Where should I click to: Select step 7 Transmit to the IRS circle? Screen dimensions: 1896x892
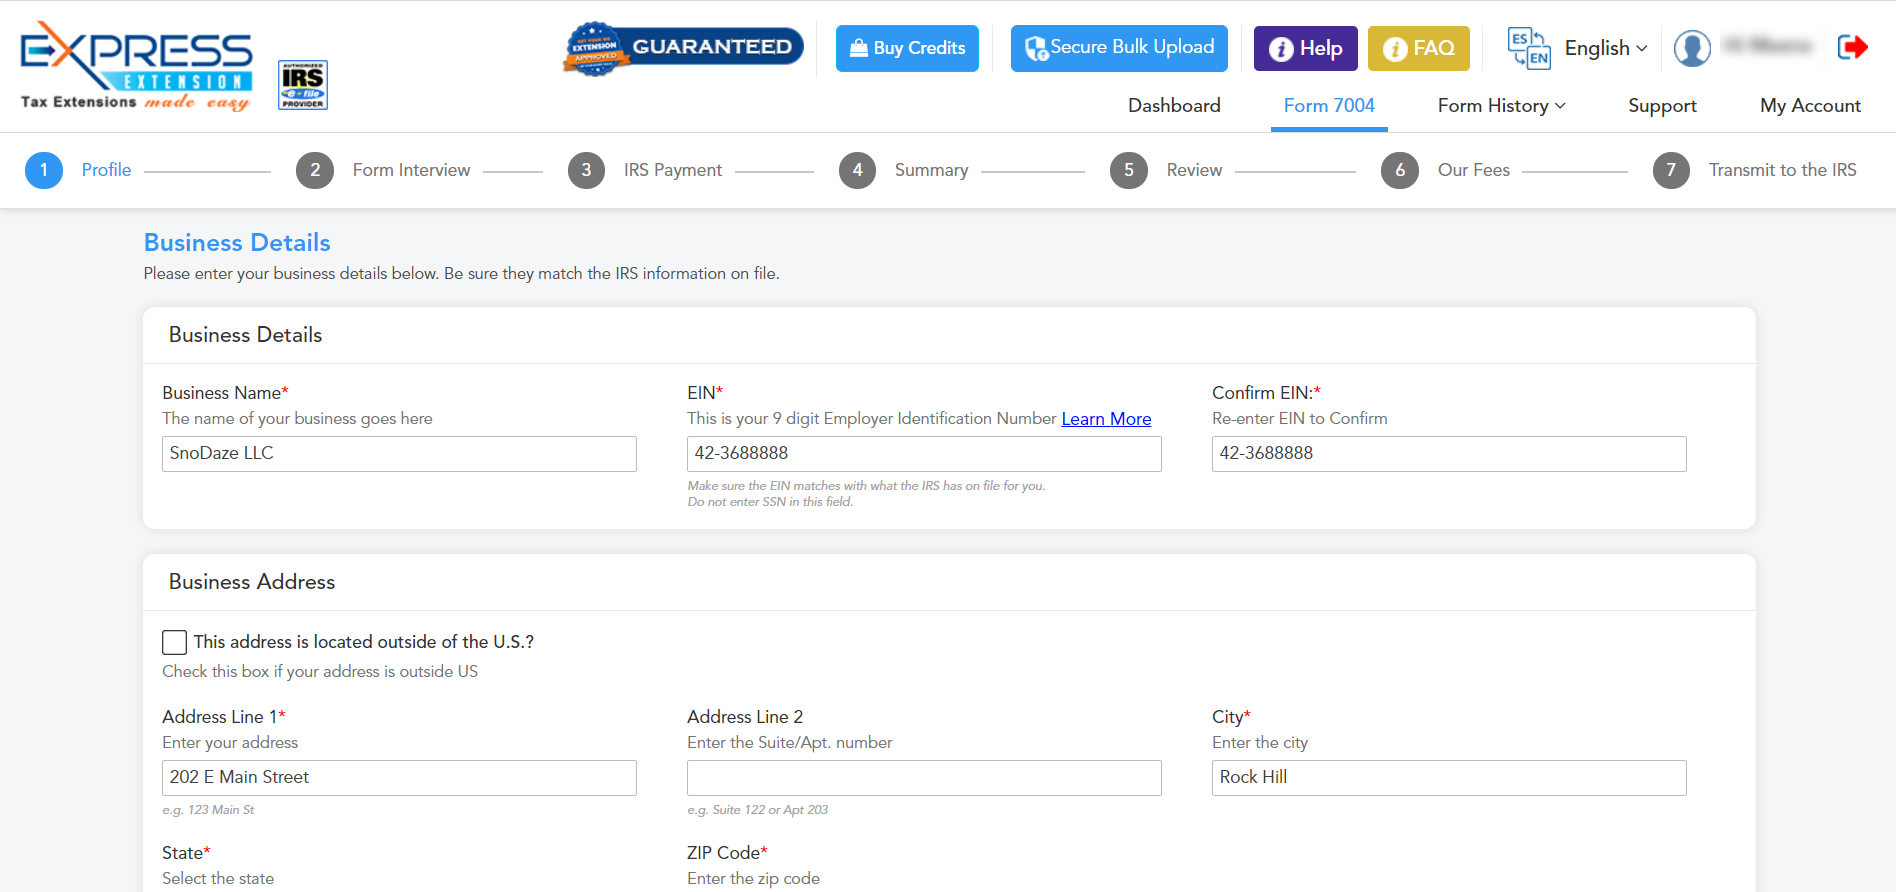(x=1671, y=170)
